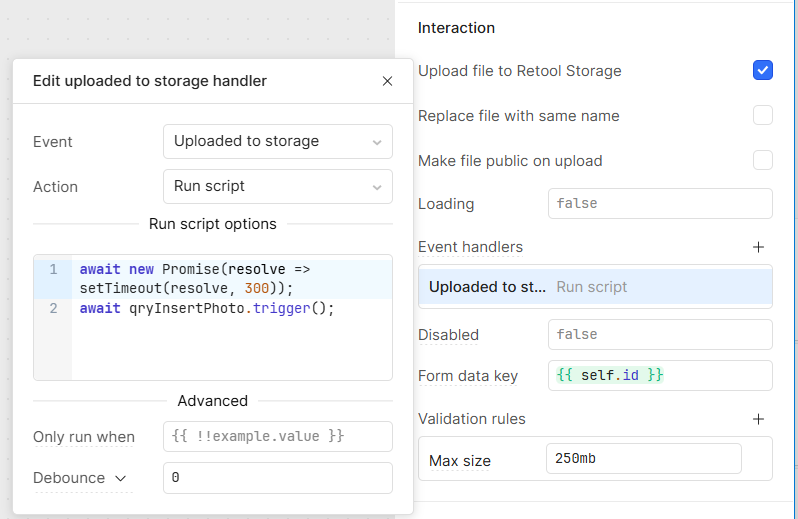
Task: Close the edit handler popup
Action: [387, 81]
